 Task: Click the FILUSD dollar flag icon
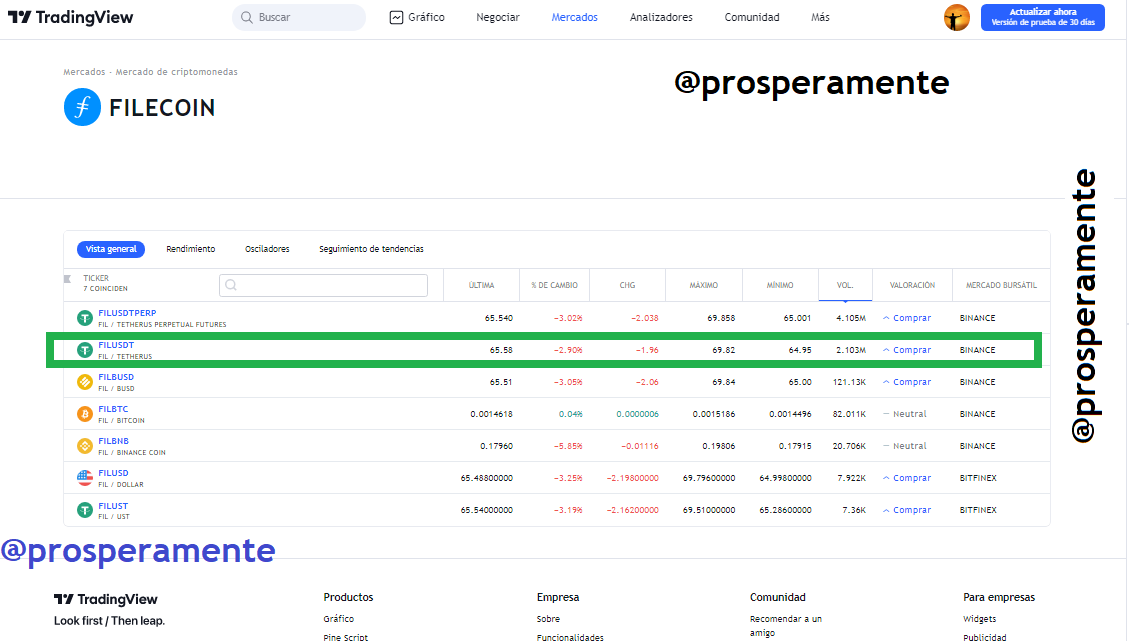point(85,478)
